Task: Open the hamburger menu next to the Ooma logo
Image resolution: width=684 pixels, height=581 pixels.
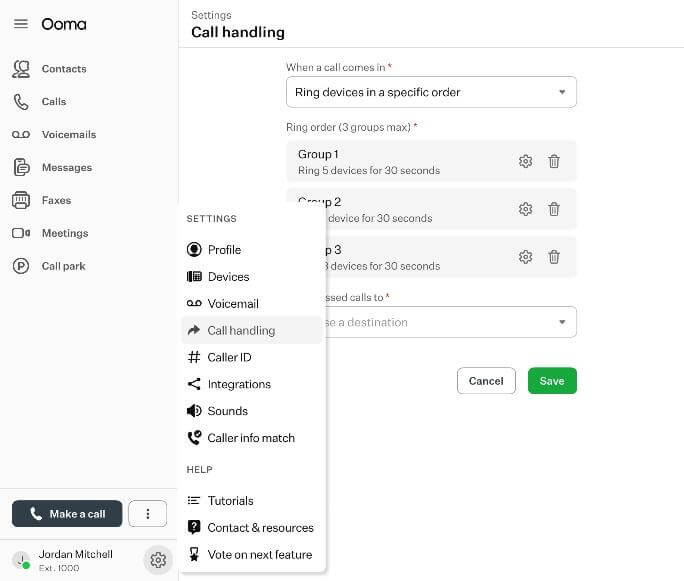Action: pos(20,25)
